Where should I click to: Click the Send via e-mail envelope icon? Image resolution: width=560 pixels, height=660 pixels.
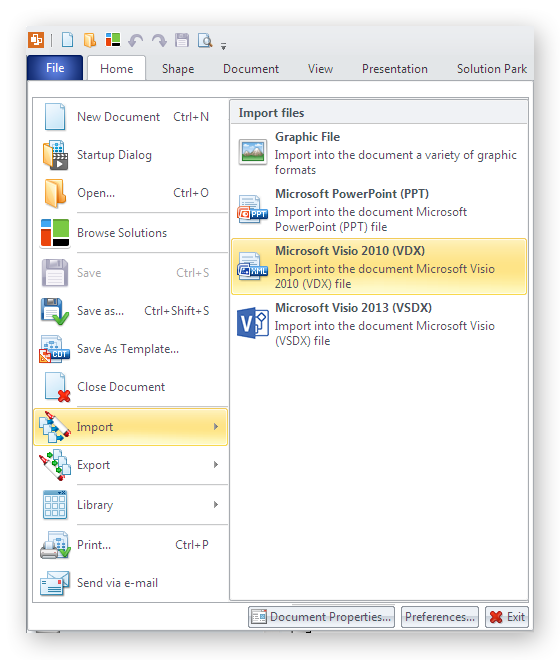55,583
